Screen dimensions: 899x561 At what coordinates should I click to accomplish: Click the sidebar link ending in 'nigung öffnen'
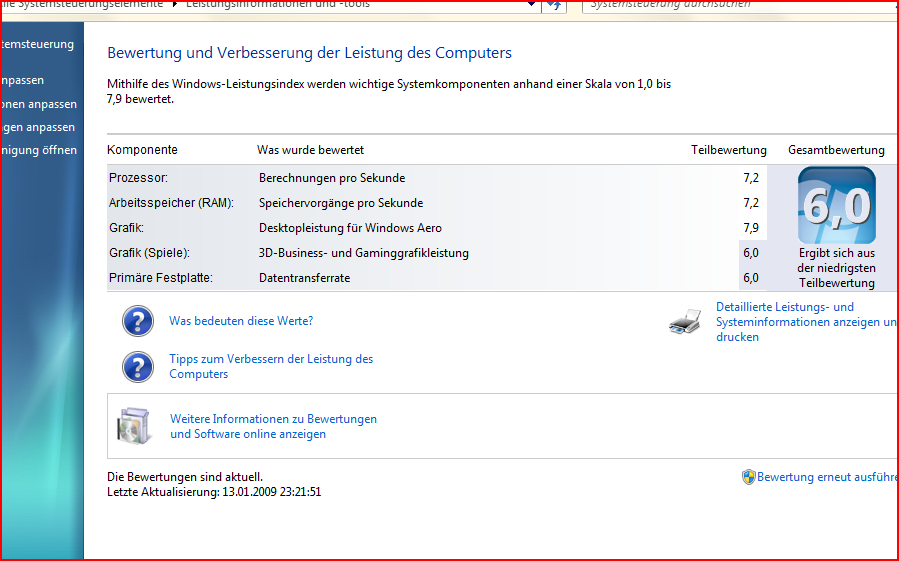tap(40, 150)
